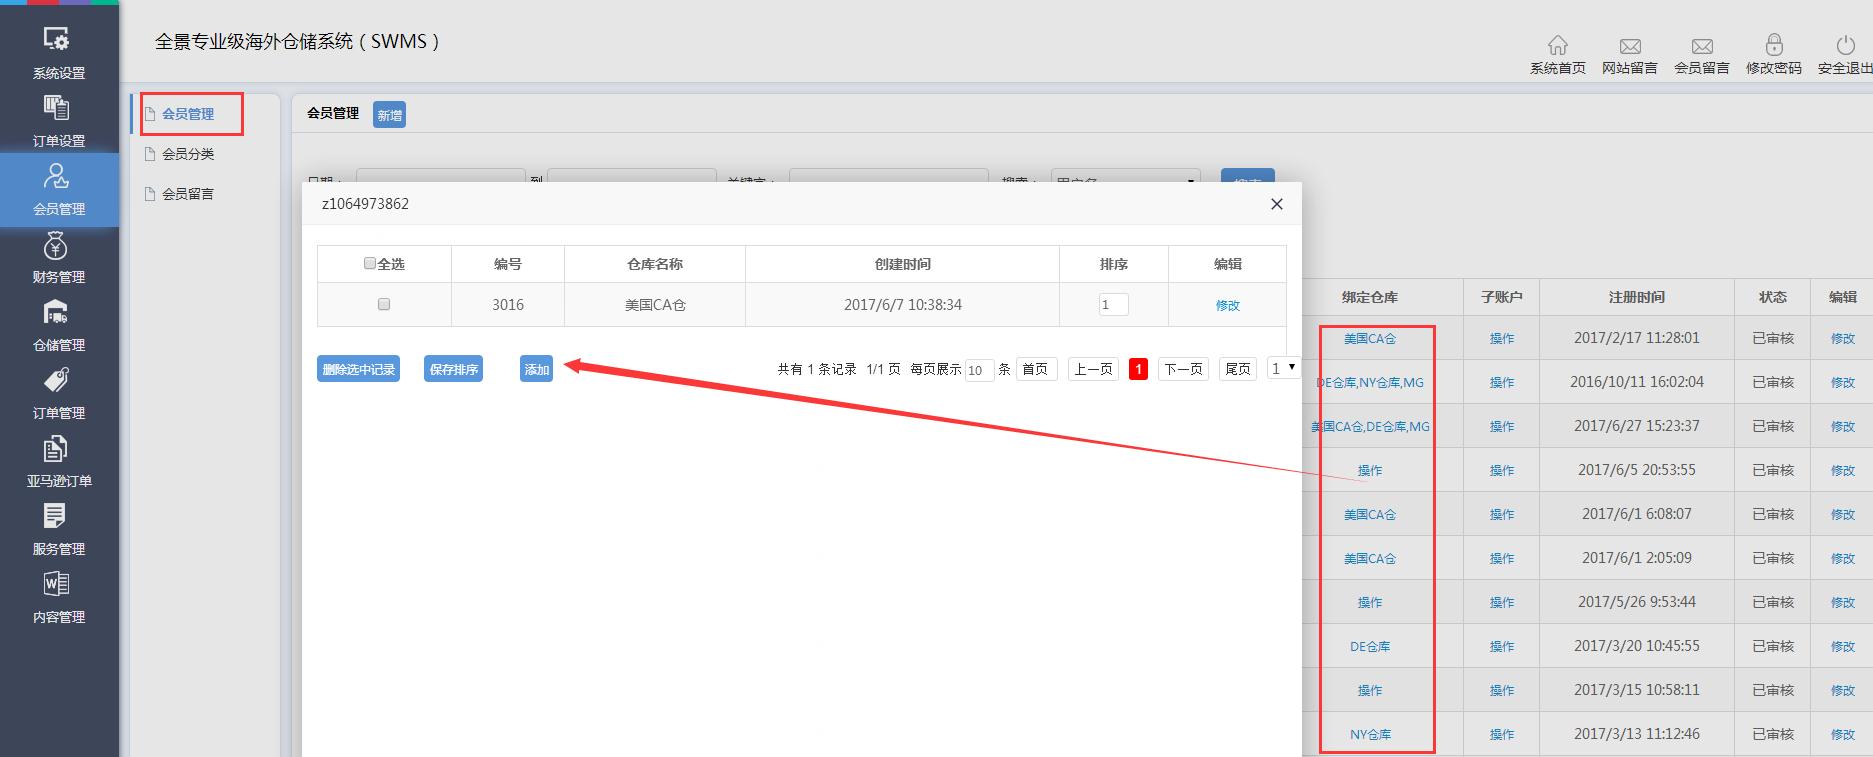1873x757 pixels.
Task: Open the page number dropdown in pagination
Action: 1282,368
